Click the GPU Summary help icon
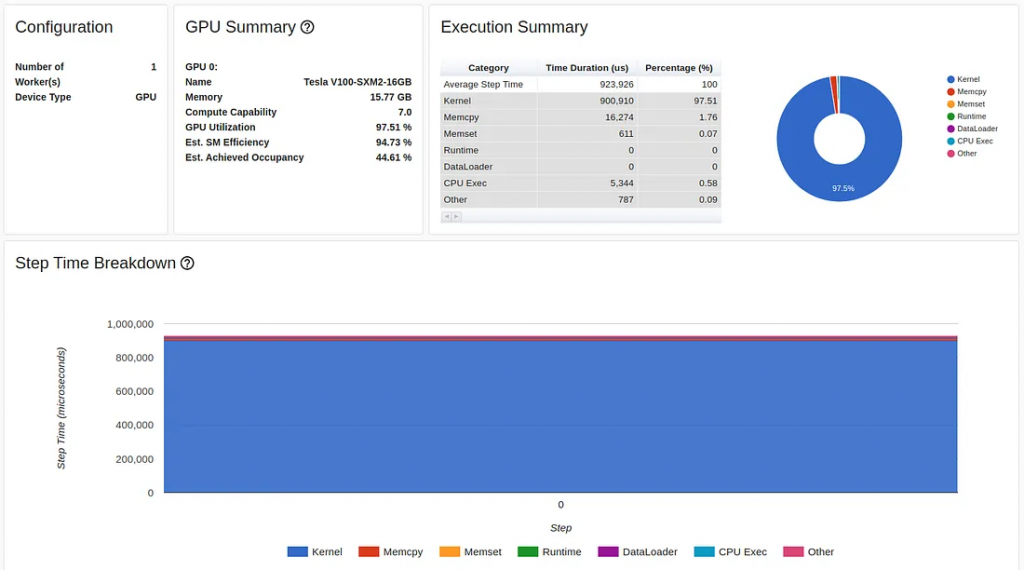This screenshot has width=1024, height=570. [x=308, y=28]
